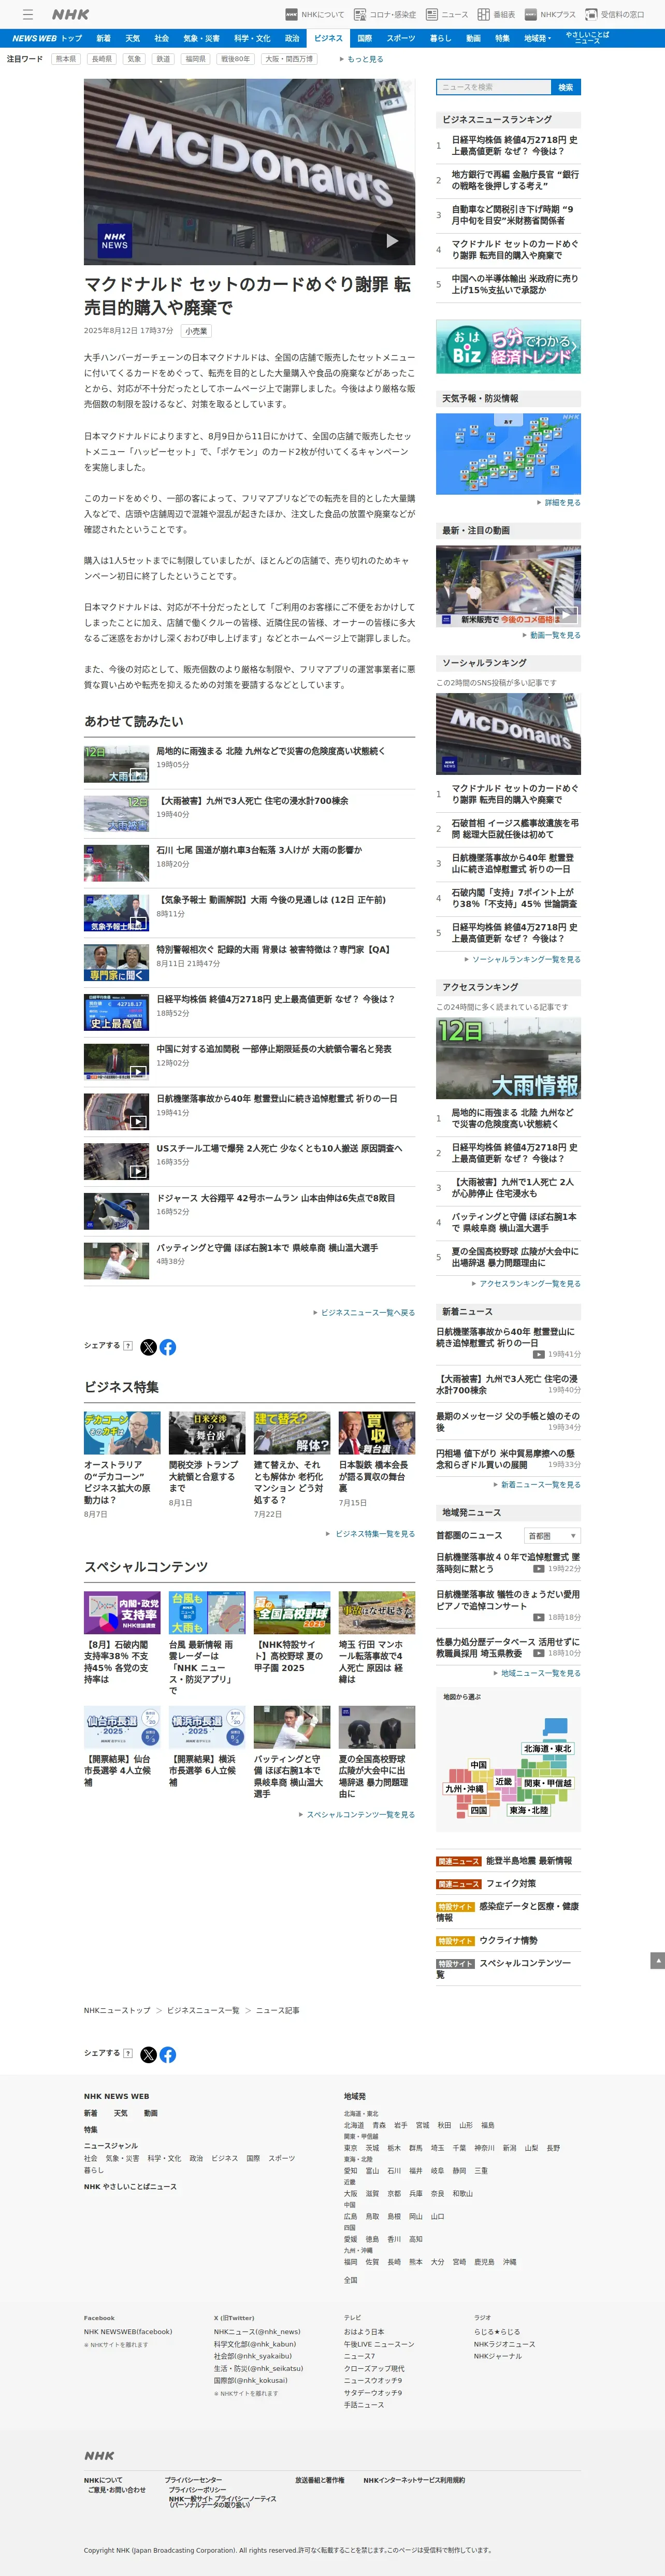The image size is (665, 2576).
Task: Play the 新米販売 featured video
Action: coord(508,586)
